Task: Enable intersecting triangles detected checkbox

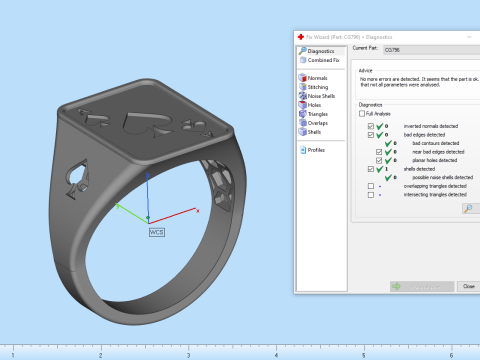Action: coord(371,195)
